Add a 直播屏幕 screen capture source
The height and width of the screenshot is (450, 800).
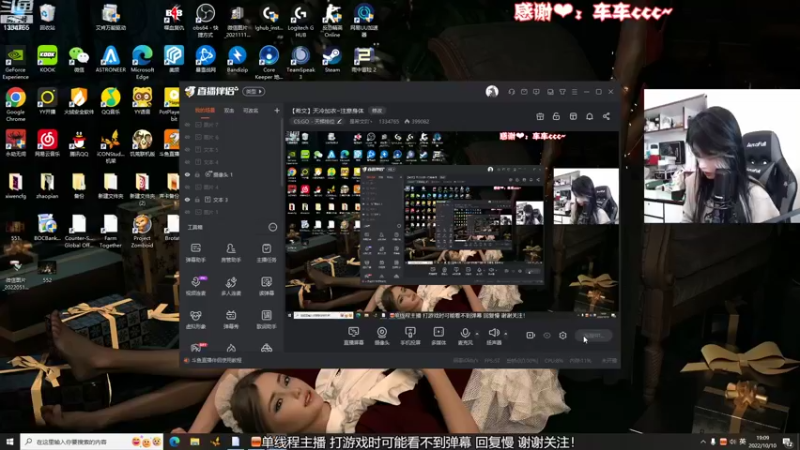pyautogui.click(x=354, y=336)
